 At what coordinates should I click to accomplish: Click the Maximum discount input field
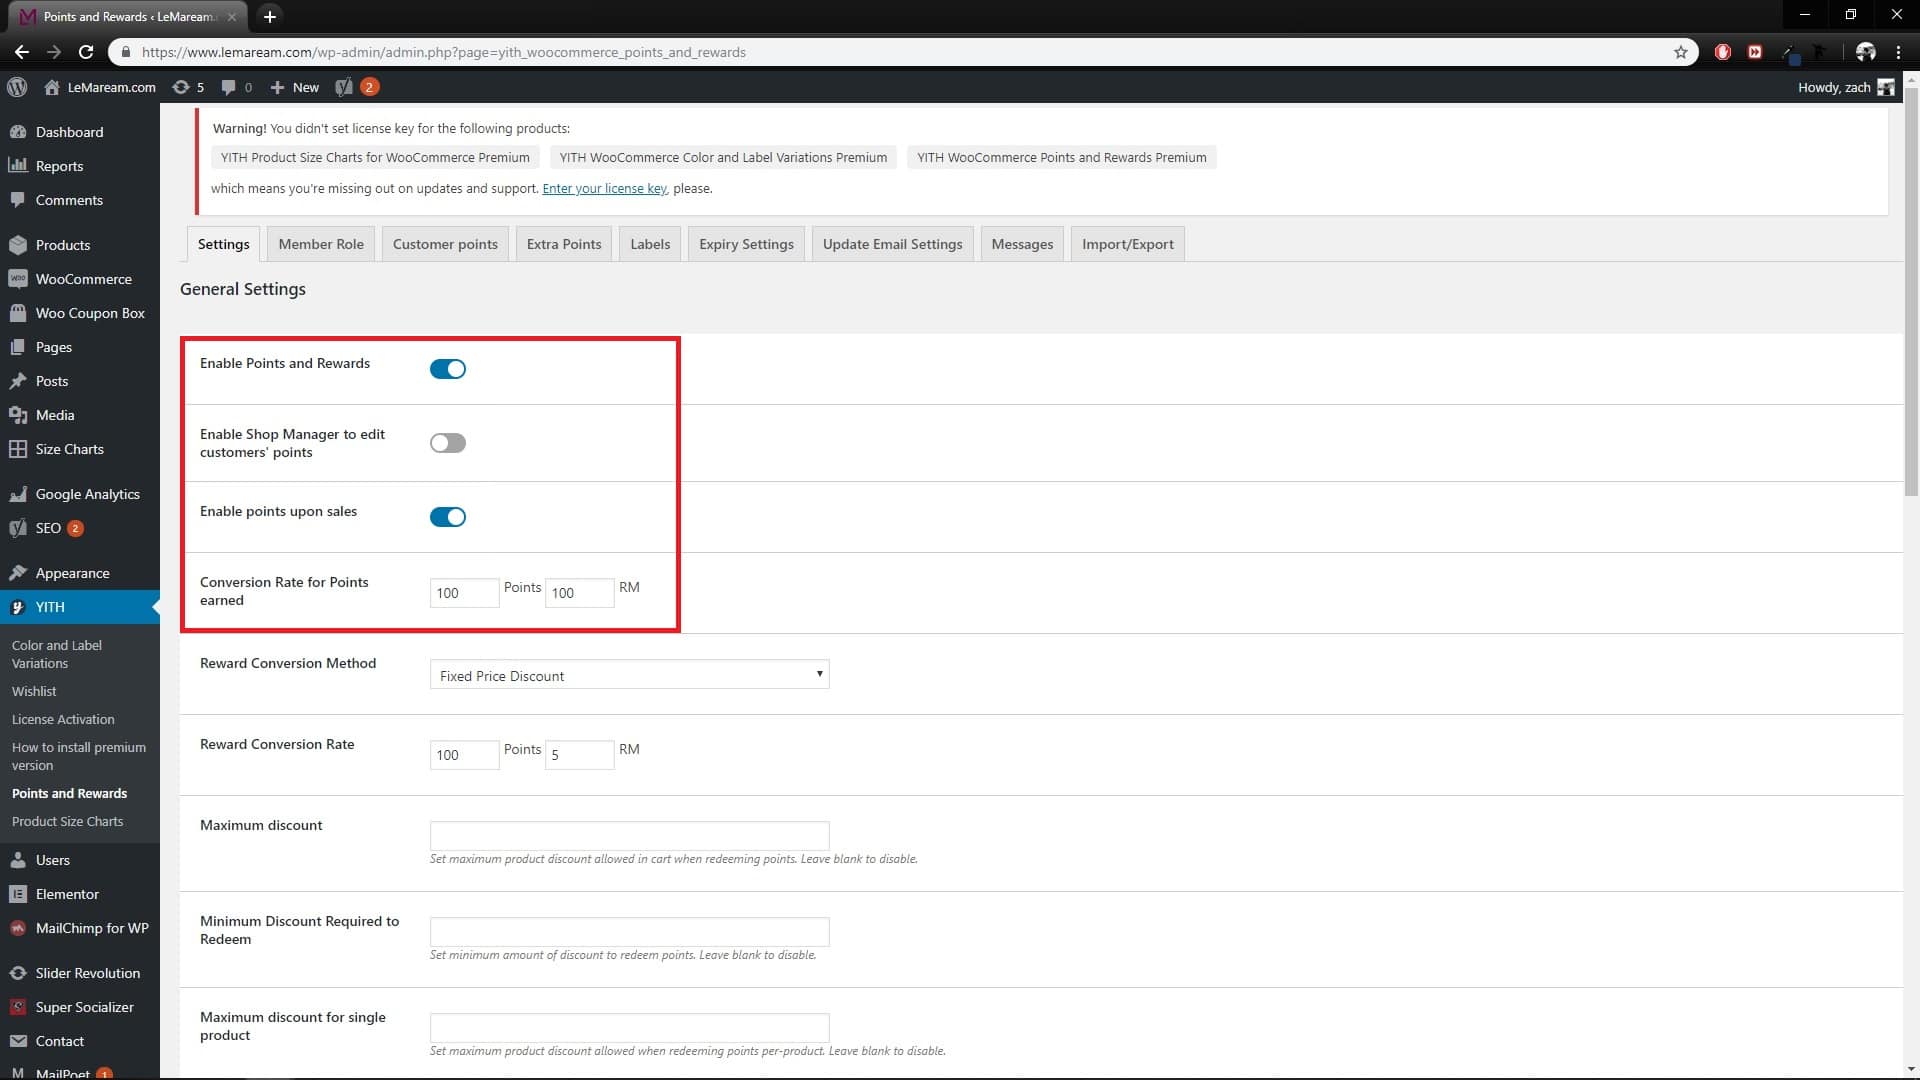pyautogui.click(x=629, y=836)
